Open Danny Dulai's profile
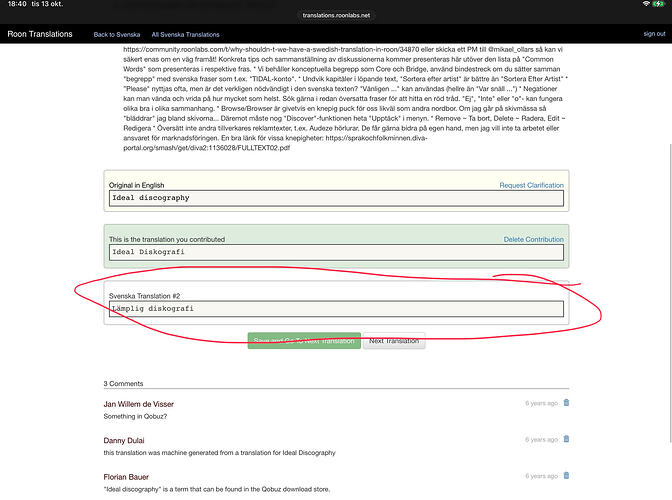Screen dimensions: 672x500 tap(124, 440)
